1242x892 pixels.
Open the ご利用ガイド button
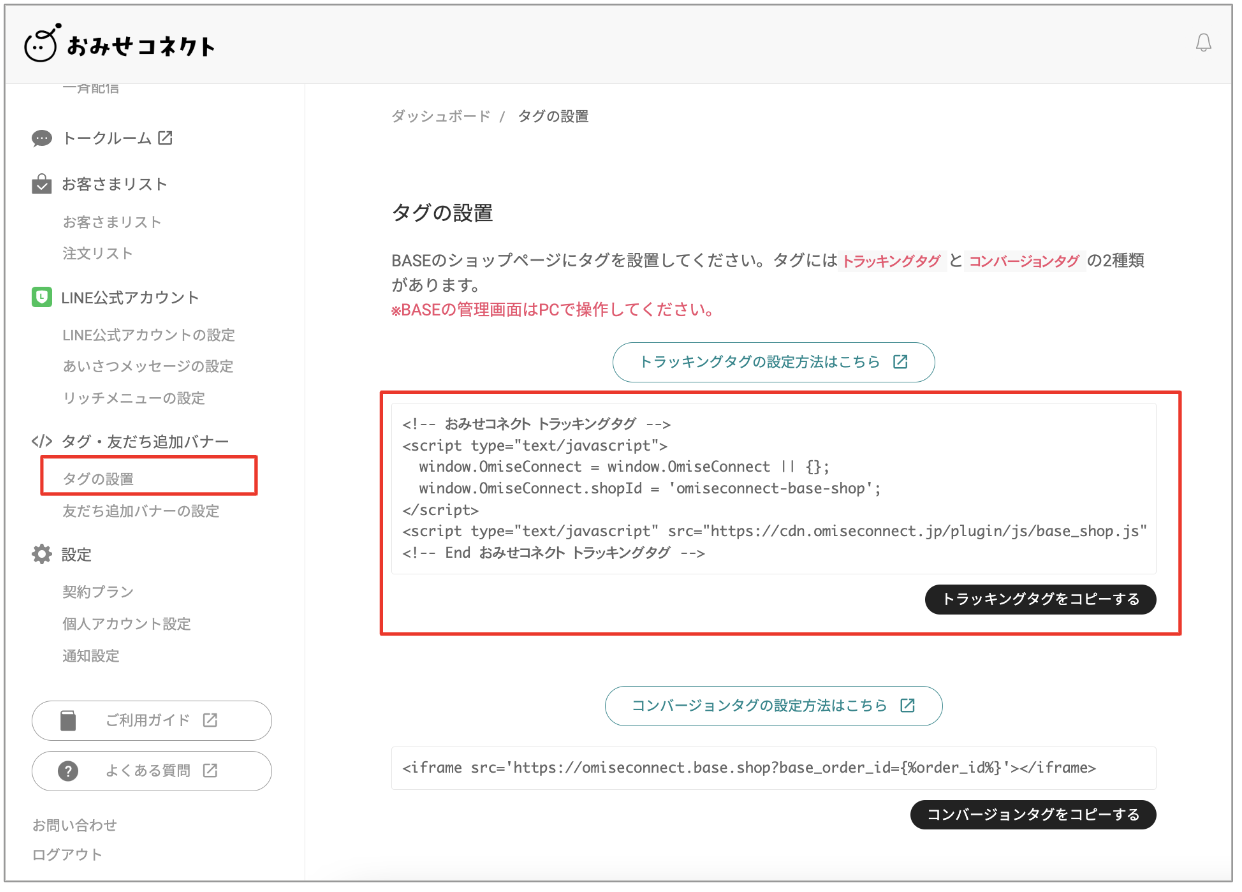click(152, 720)
